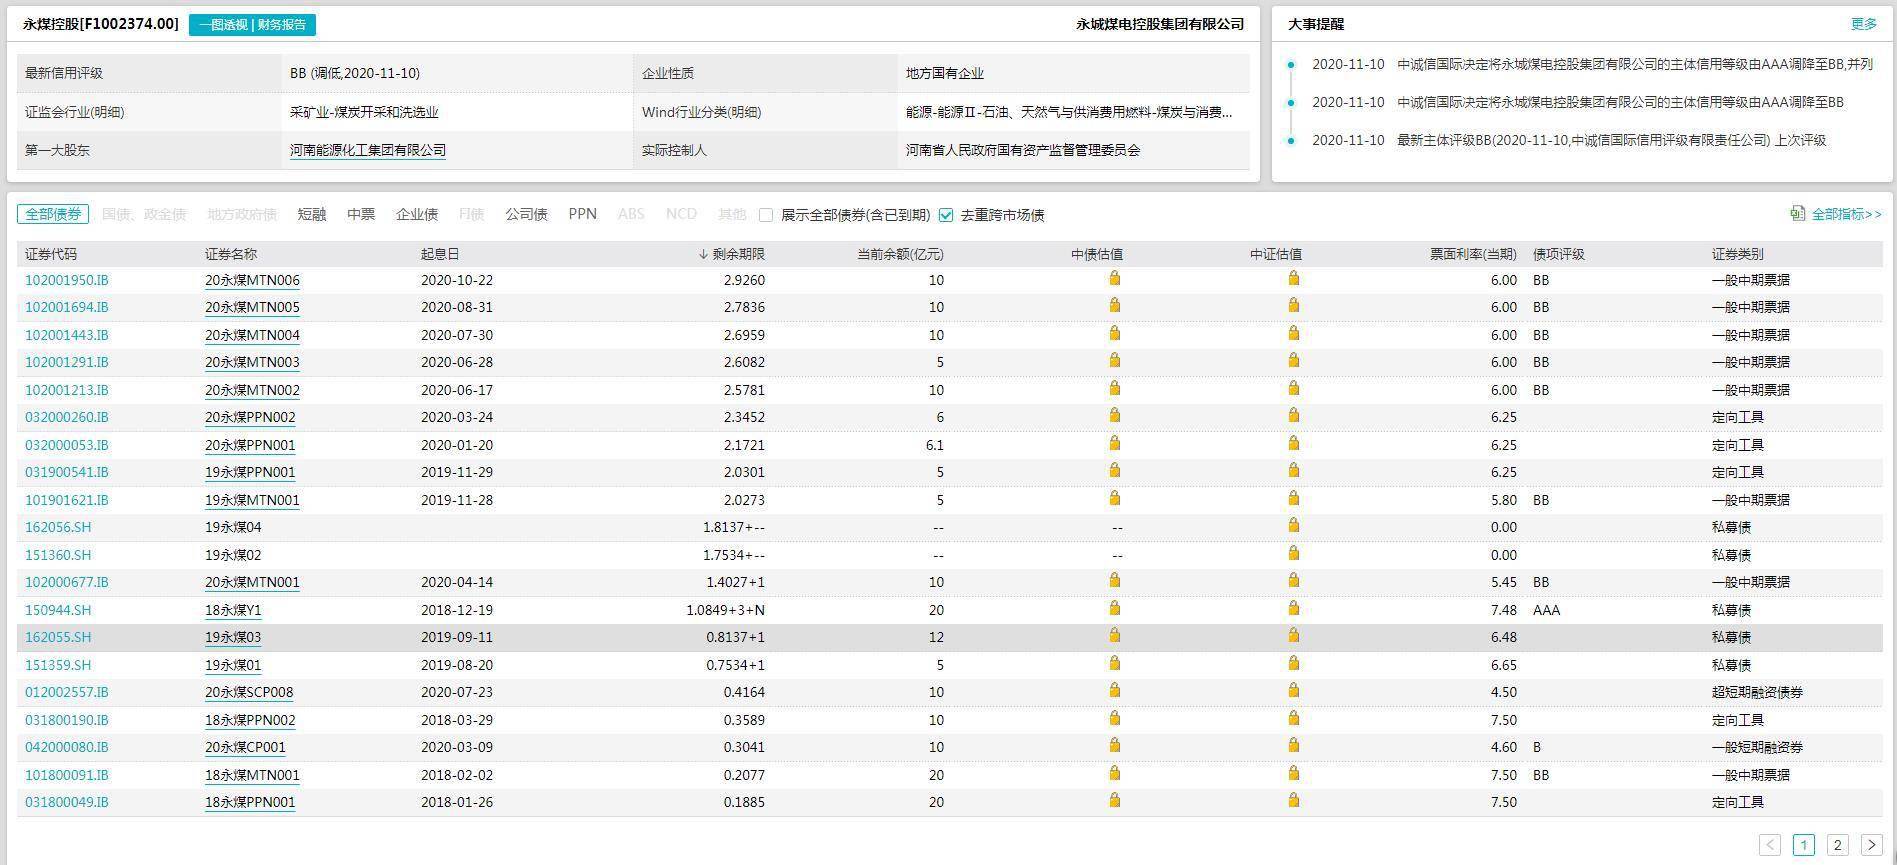Click lock icon in 中债估值 for 20永煤MTN006

(1114, 279)
